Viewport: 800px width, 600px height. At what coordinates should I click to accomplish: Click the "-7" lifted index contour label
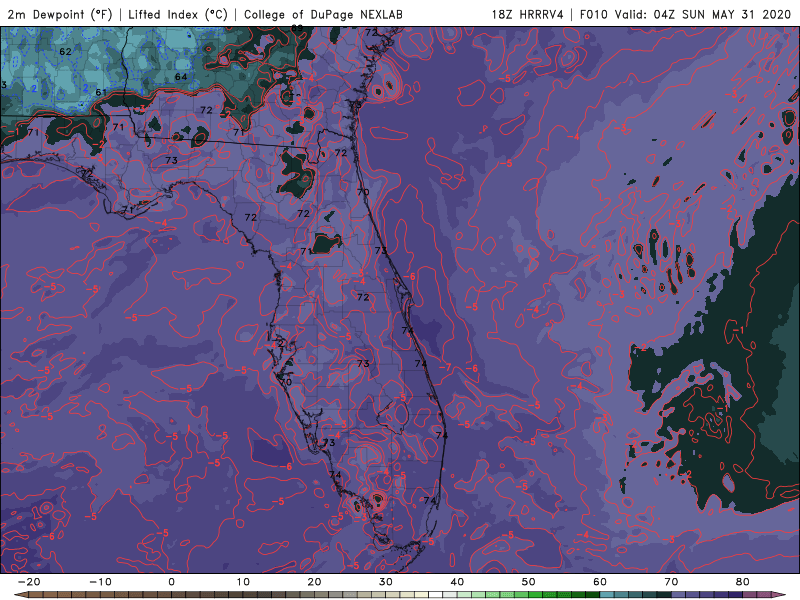[445, 367]
